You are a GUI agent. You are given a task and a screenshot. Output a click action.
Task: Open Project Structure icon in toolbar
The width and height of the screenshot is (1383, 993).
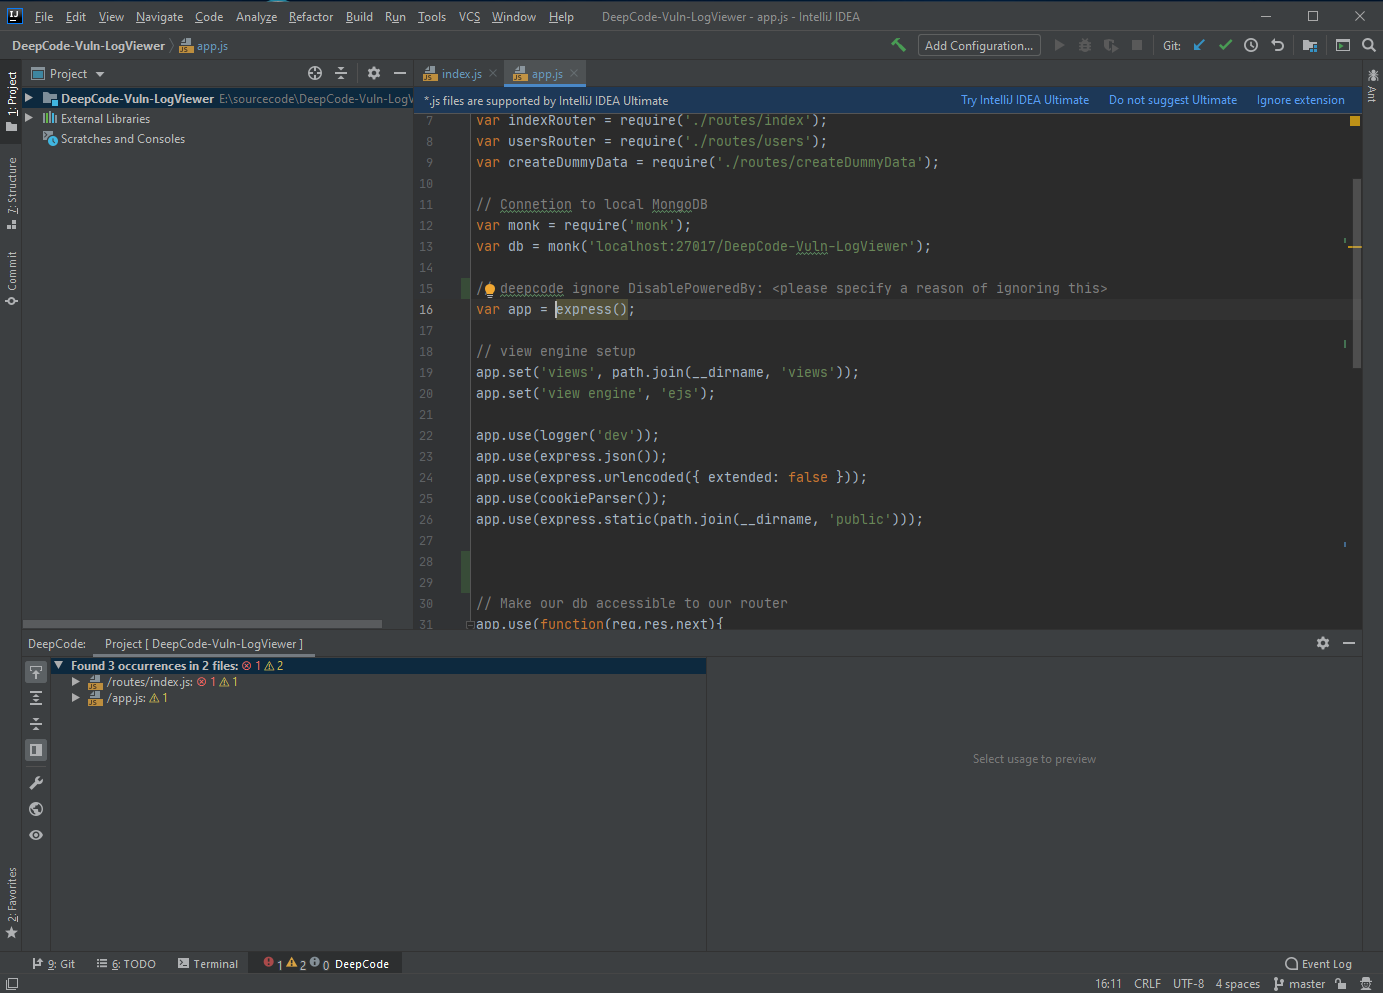(x=1310, y=45)
